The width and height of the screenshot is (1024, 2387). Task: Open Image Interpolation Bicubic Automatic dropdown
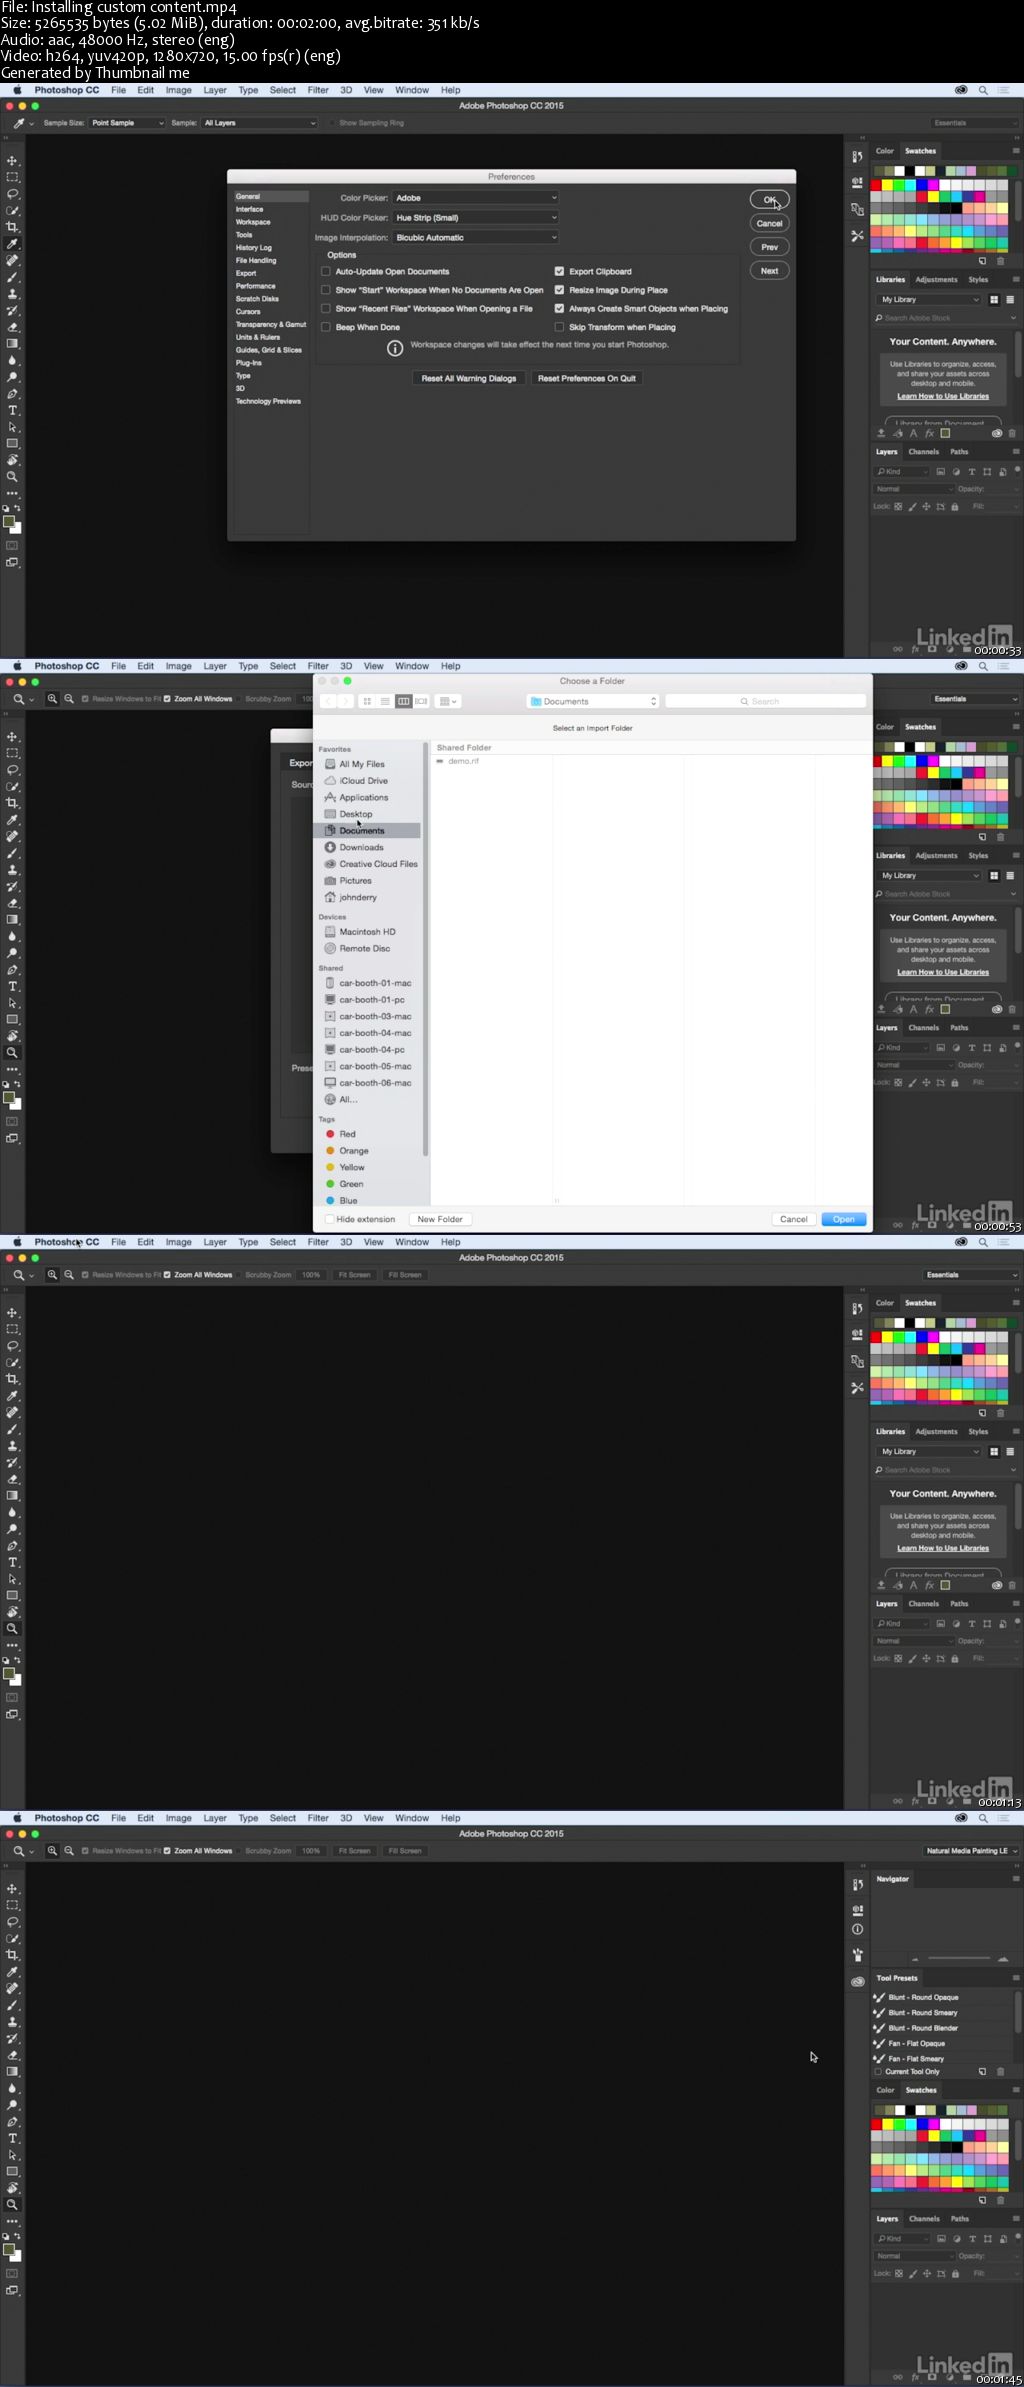476,237
